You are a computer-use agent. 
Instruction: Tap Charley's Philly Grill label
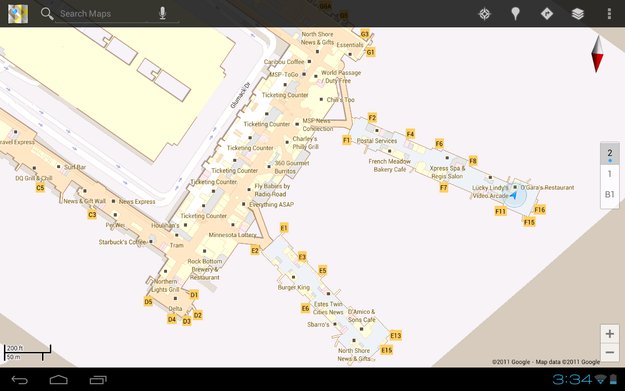tap(305, 143)
